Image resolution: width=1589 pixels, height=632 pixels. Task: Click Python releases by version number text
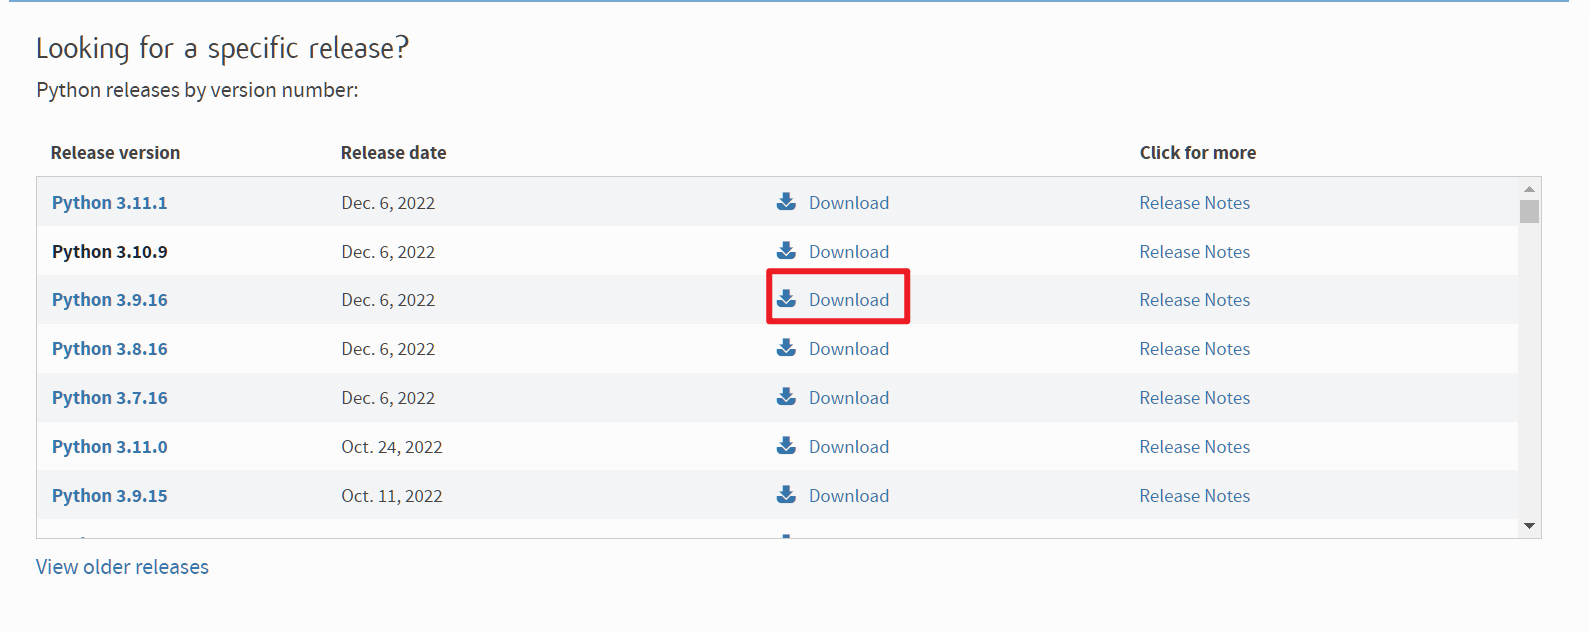coord(197,90)
